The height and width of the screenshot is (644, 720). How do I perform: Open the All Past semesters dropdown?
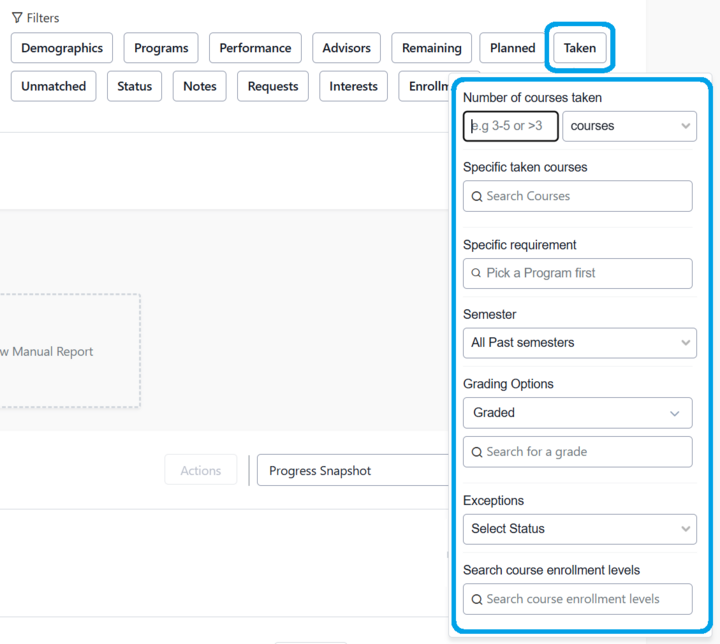(579, 342)
